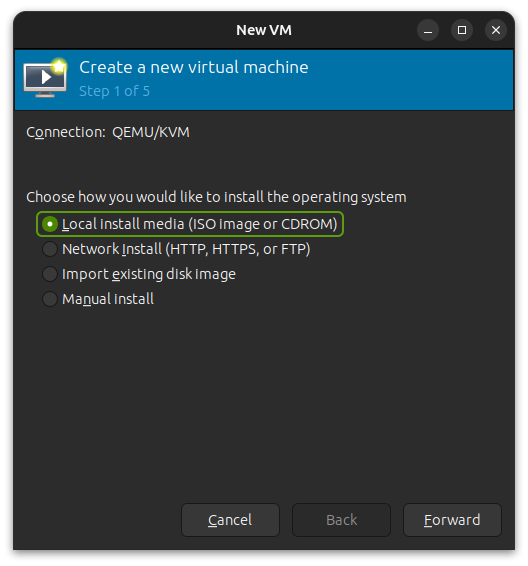
Task: Click the Connection label
Action: tap(66, 132)
